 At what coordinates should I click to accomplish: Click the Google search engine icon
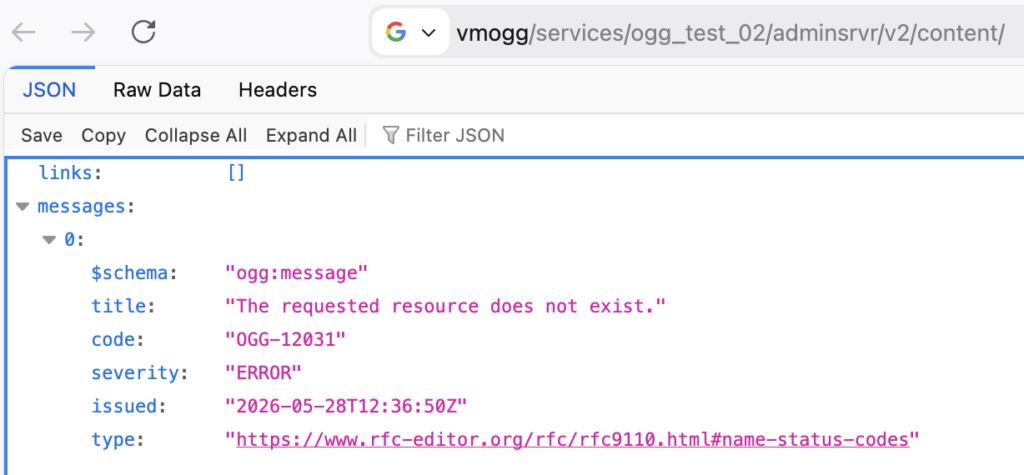(x=396, y=32)
